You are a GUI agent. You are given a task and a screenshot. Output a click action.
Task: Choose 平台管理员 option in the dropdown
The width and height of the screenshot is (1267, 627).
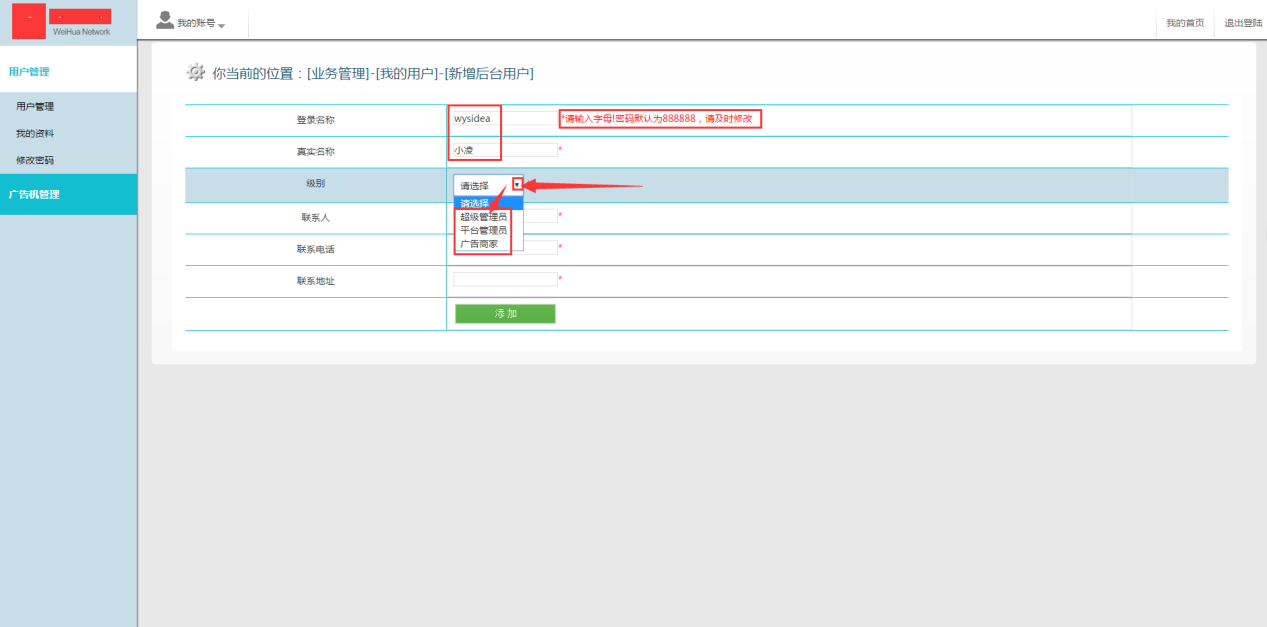tap(483, 230)
